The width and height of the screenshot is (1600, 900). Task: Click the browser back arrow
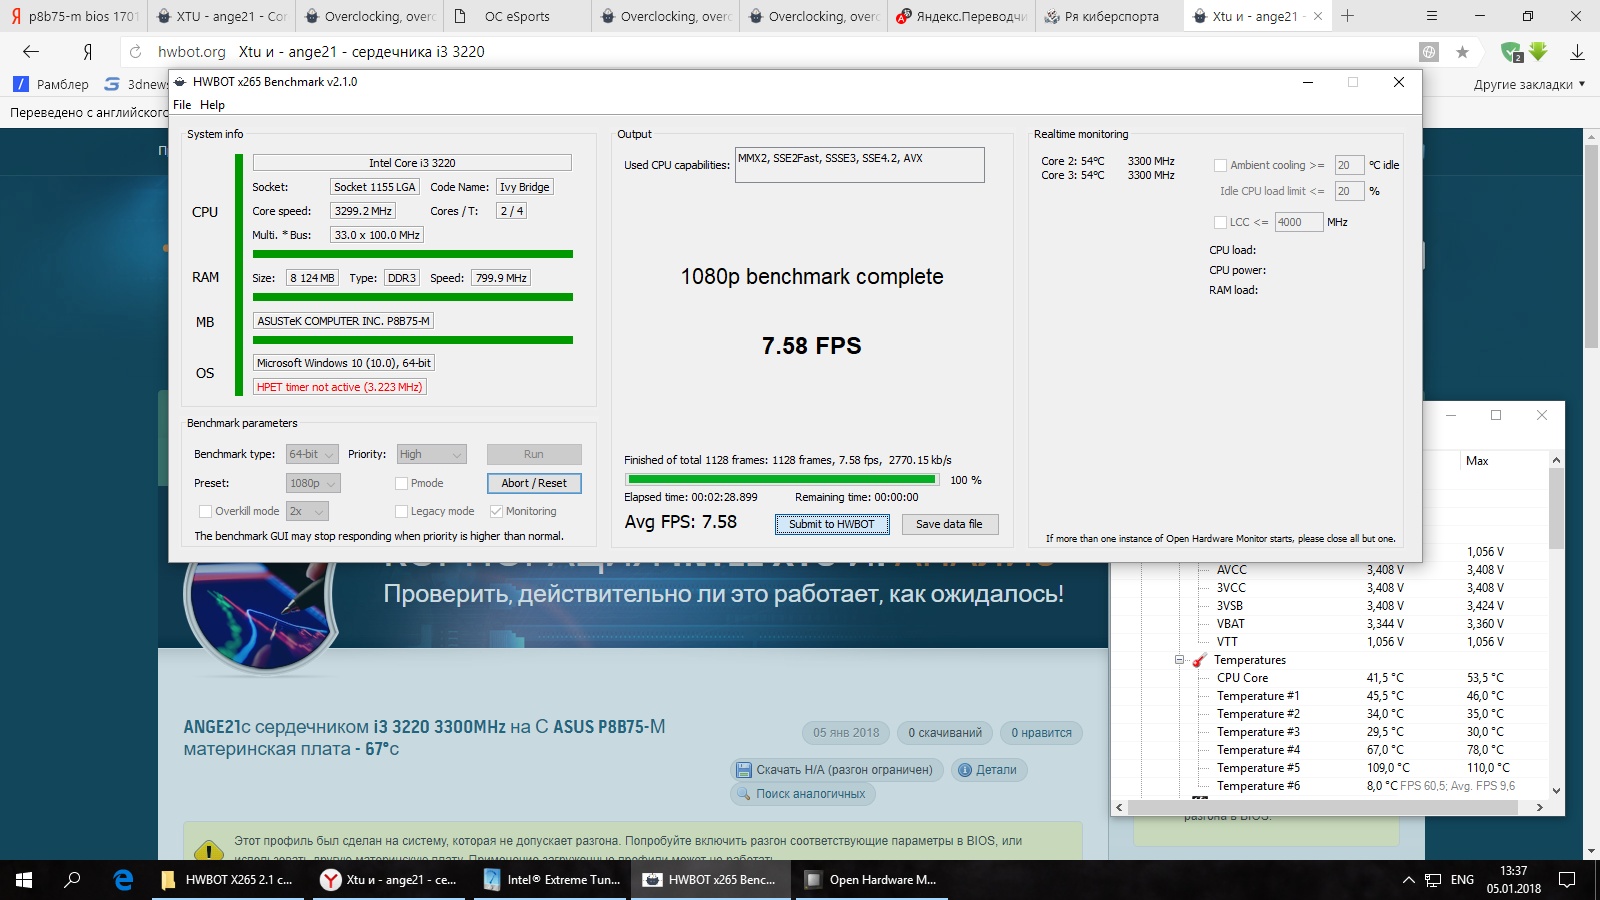31,52
